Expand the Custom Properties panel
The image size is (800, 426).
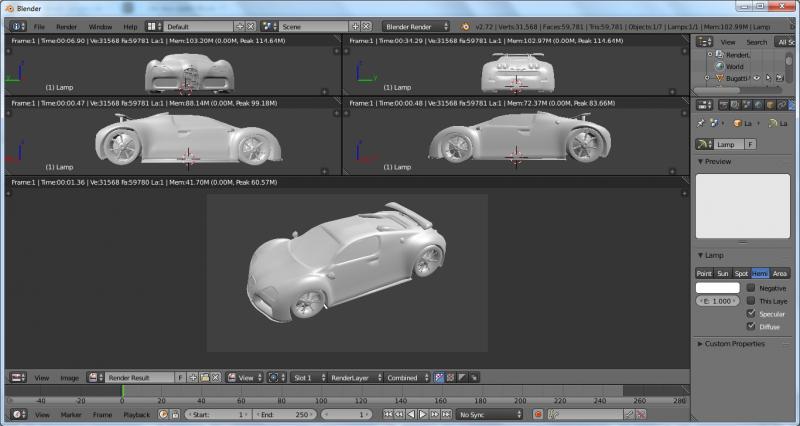(x=733, y=344)
